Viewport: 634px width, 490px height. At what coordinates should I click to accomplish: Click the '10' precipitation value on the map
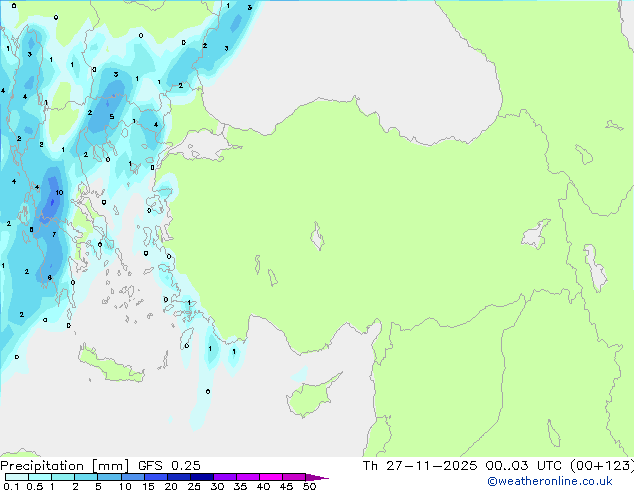pos(59,192)
